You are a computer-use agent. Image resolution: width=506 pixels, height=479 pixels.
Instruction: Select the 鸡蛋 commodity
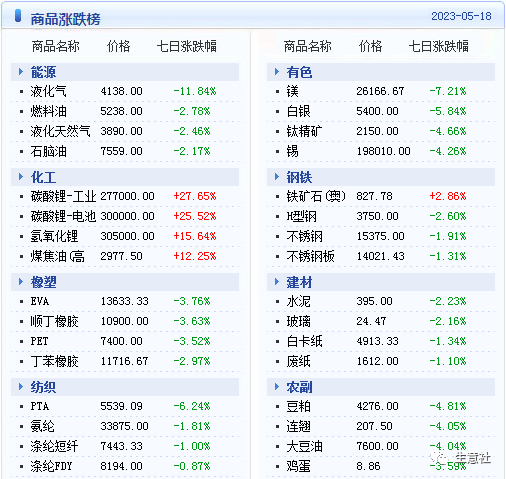point(298,466)
